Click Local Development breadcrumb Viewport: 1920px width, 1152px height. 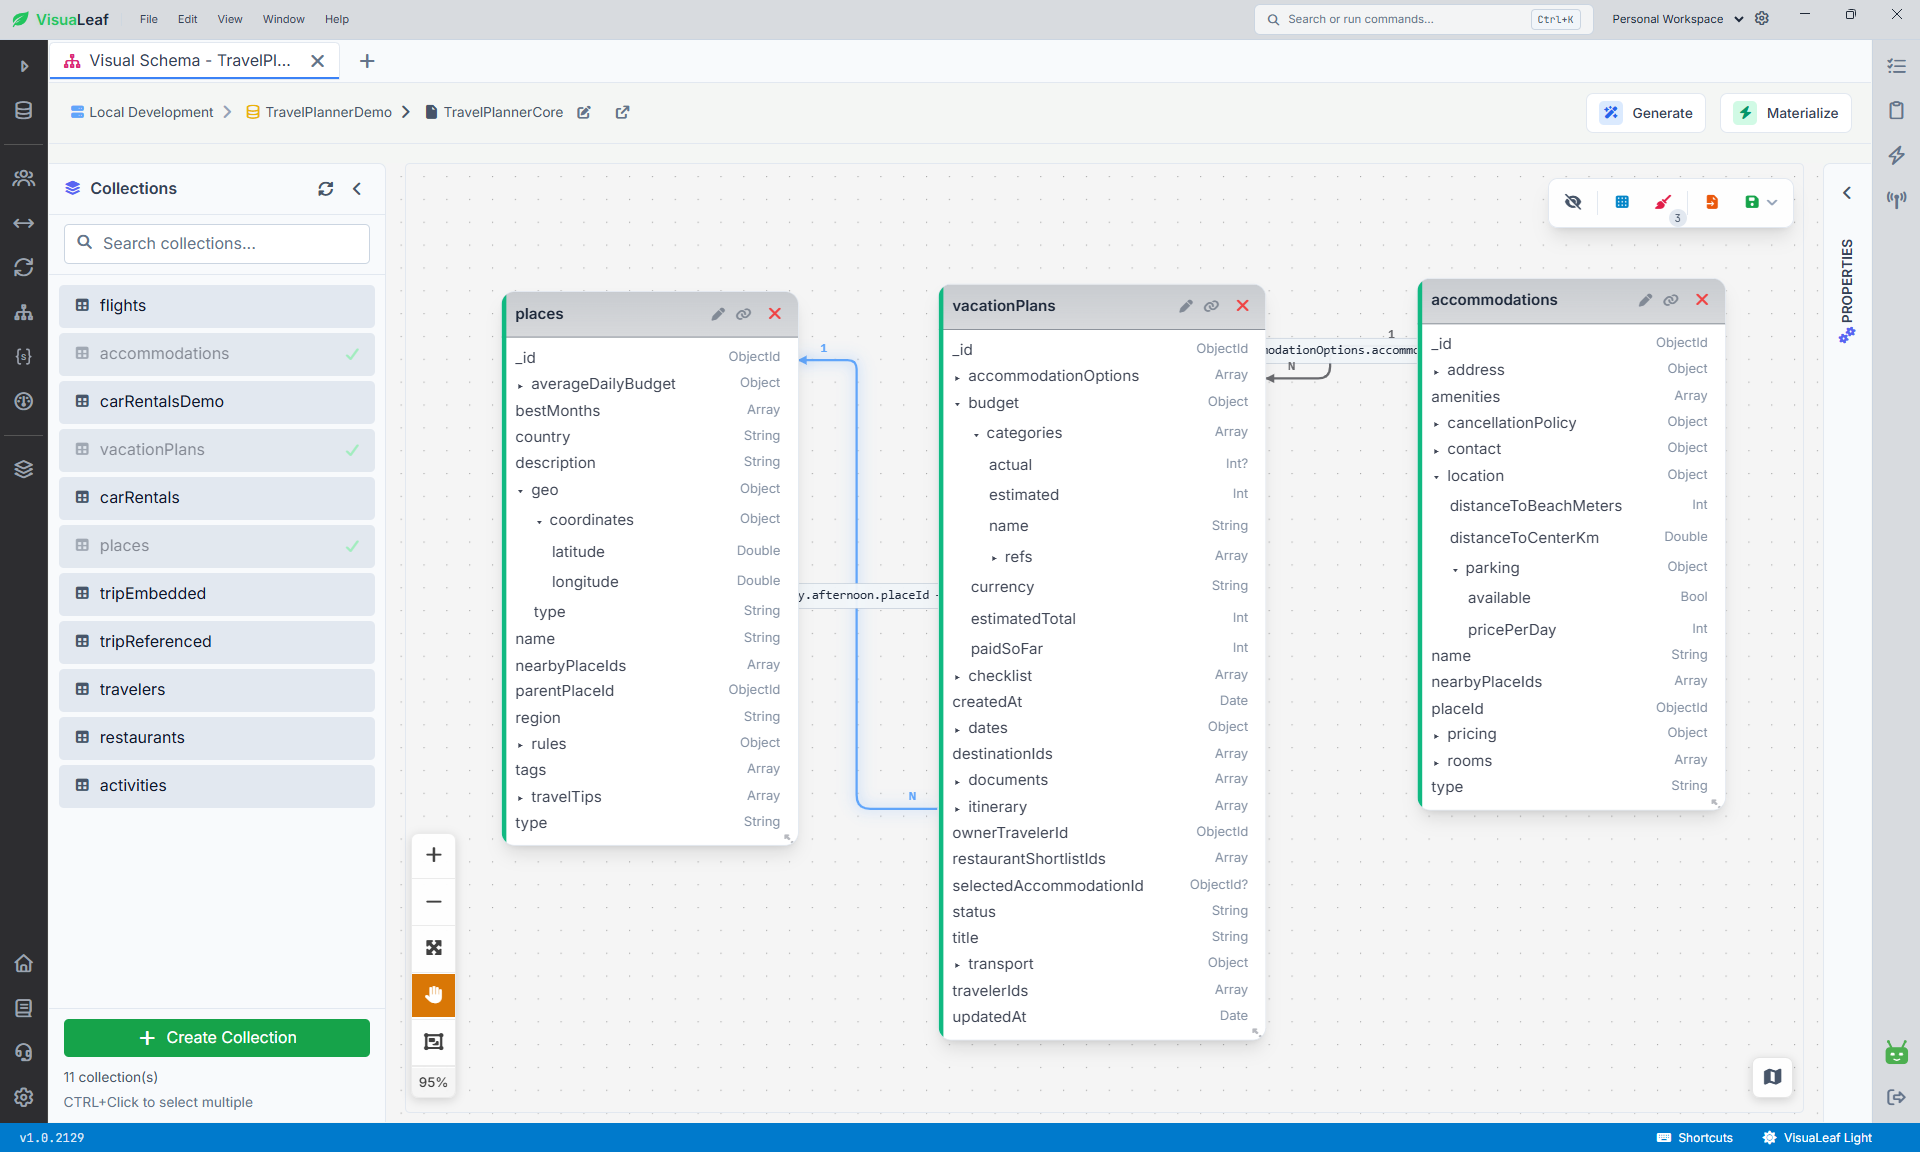(142, 113)
